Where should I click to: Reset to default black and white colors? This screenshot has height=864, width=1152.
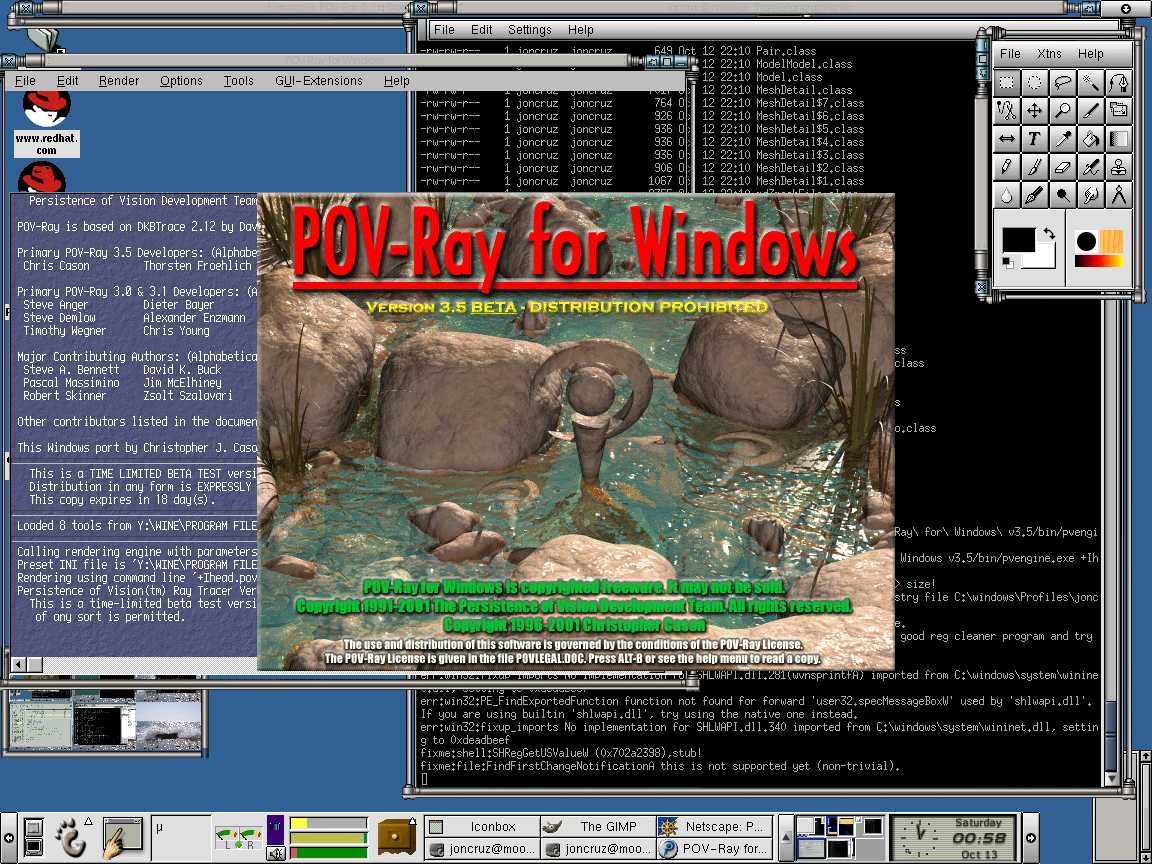coord(1007,263)
